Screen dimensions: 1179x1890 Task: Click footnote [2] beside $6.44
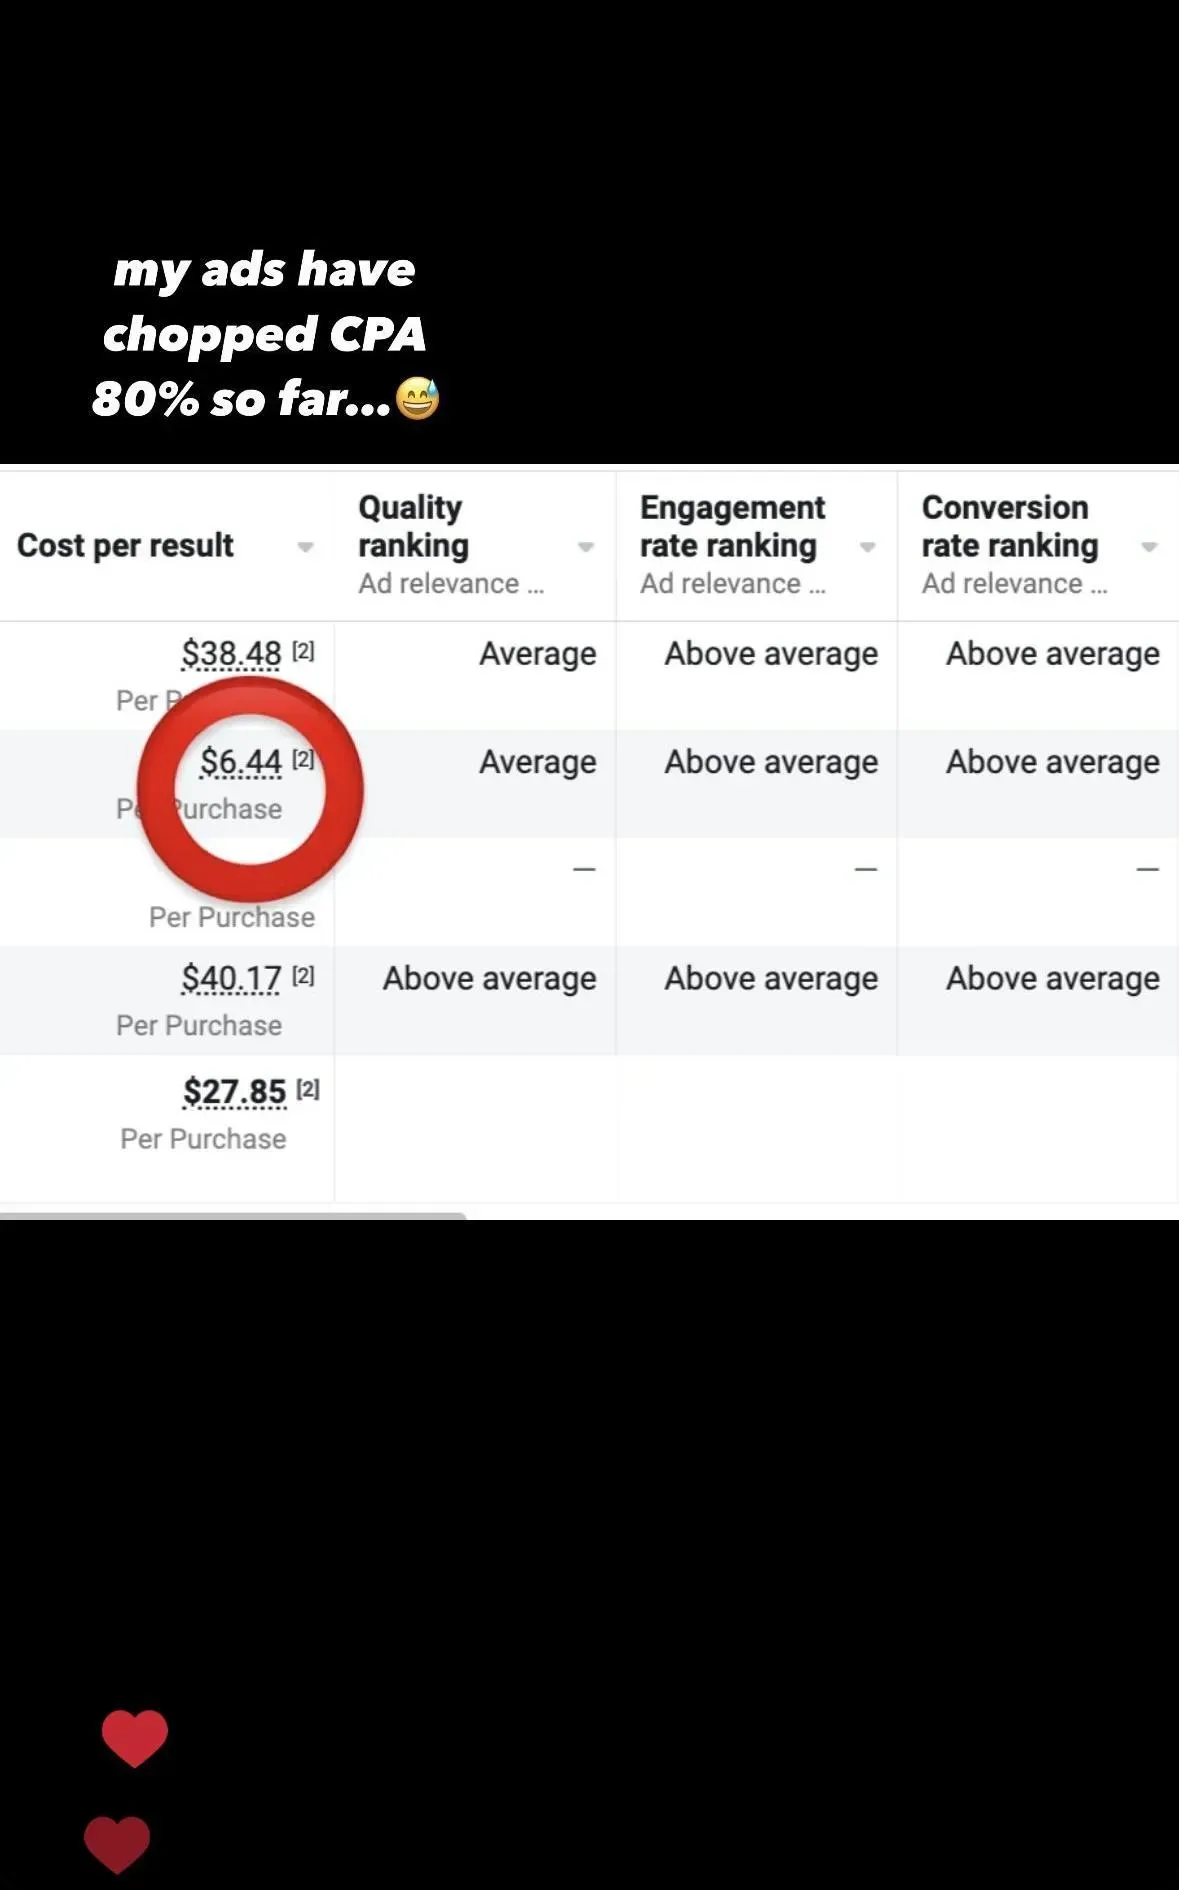[303, 759]
